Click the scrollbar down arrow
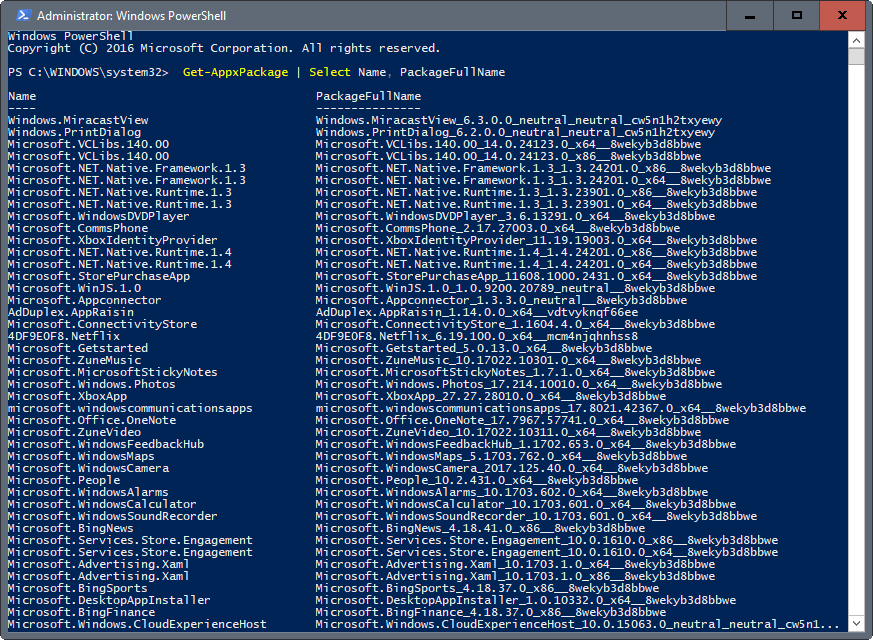873x640 pixels. coord(856,623)
